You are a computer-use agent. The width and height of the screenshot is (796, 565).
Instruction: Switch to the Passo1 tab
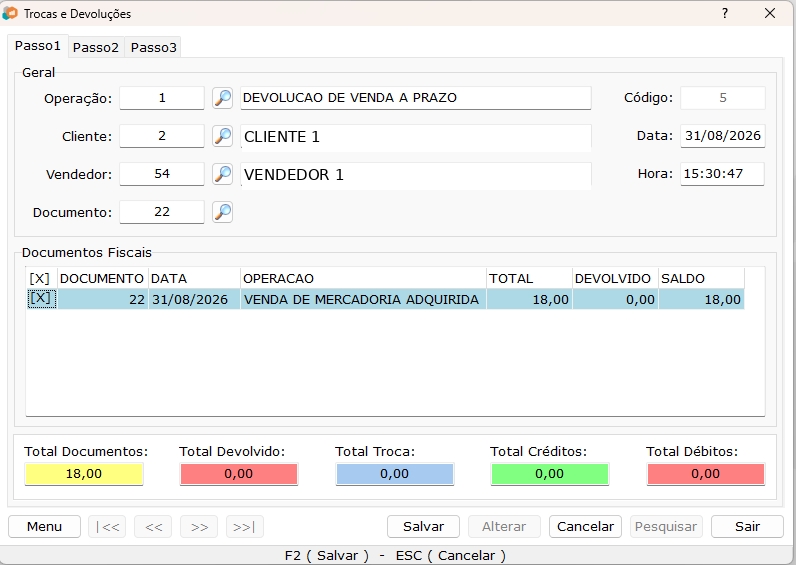(x=38, y=46)
